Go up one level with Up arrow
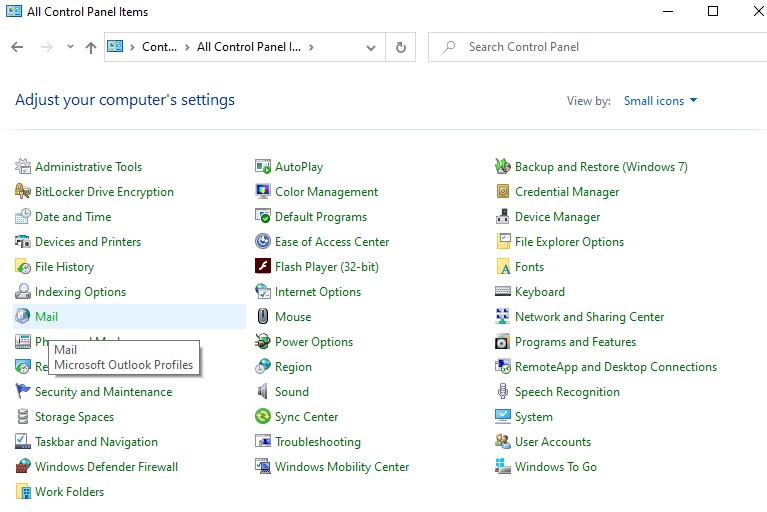The image size is (767, 512). (x=90, y=47)
